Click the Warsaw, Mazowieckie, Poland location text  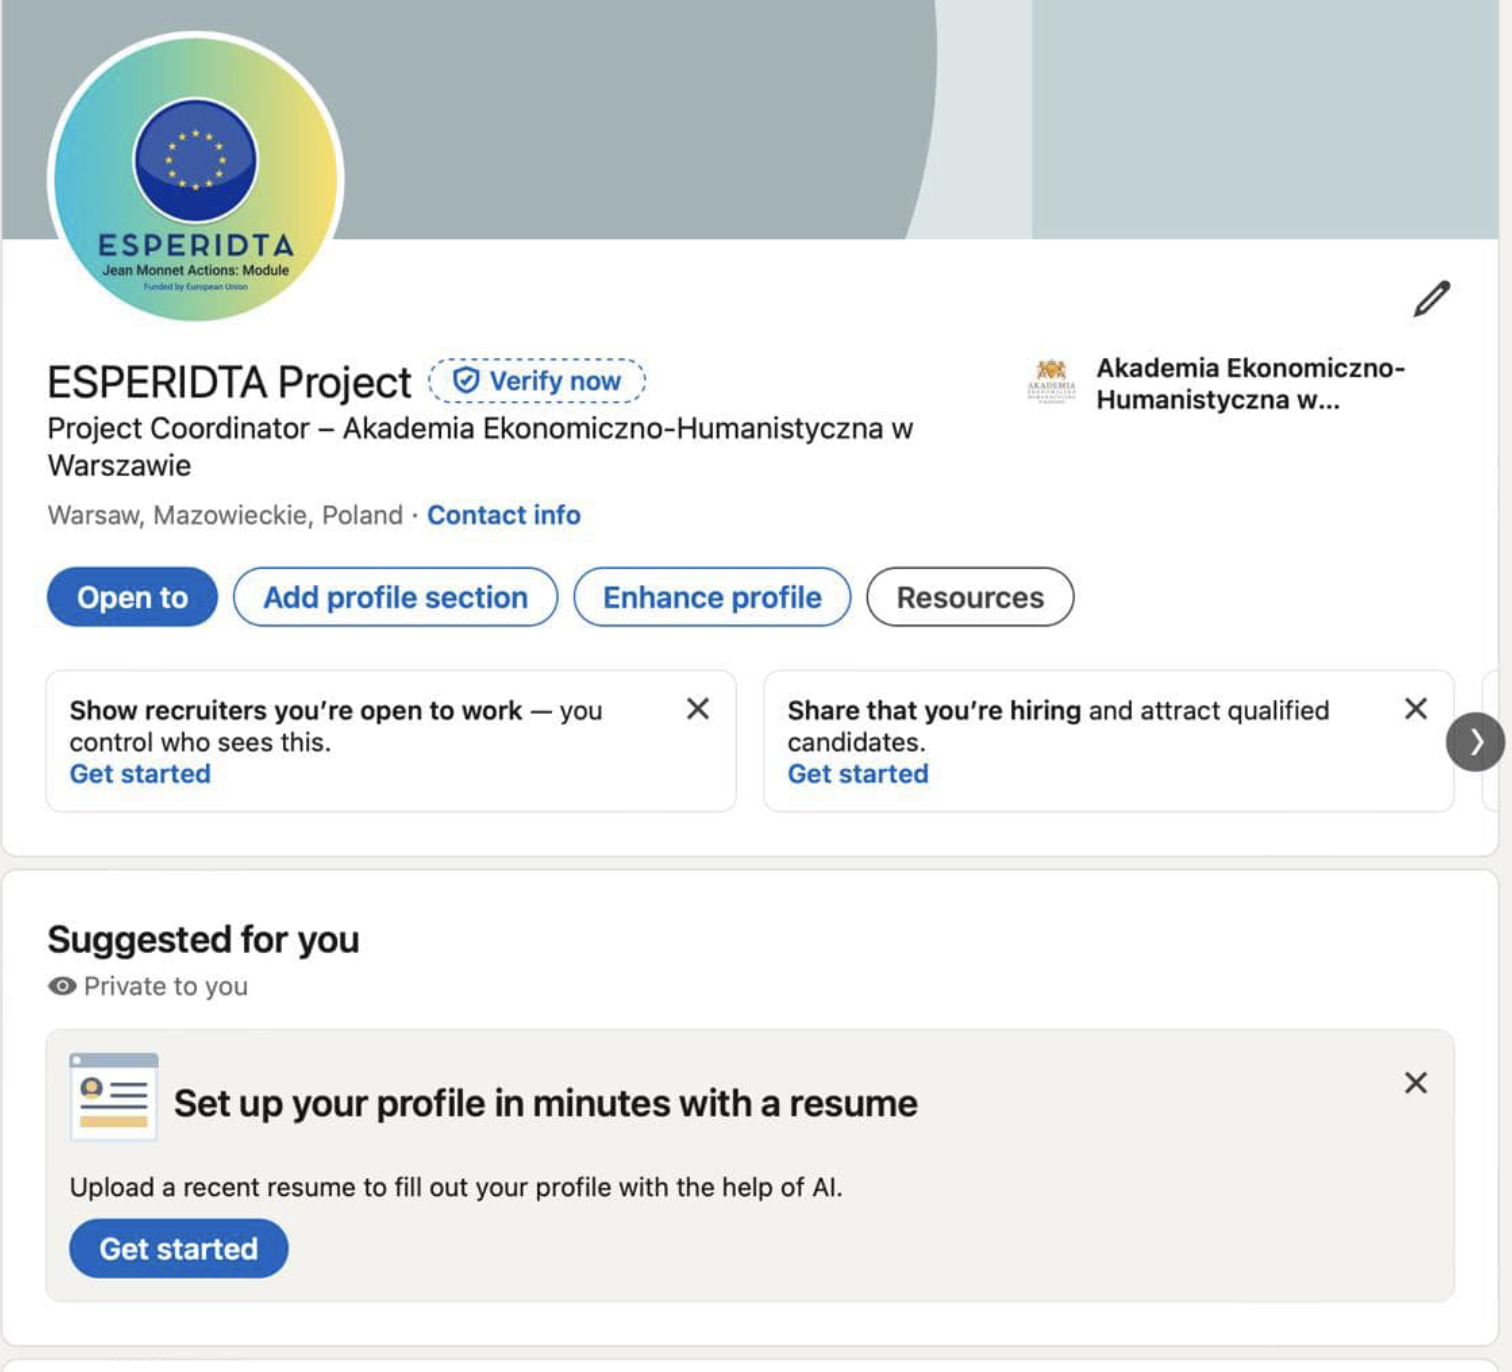click(x=225, y=515)
